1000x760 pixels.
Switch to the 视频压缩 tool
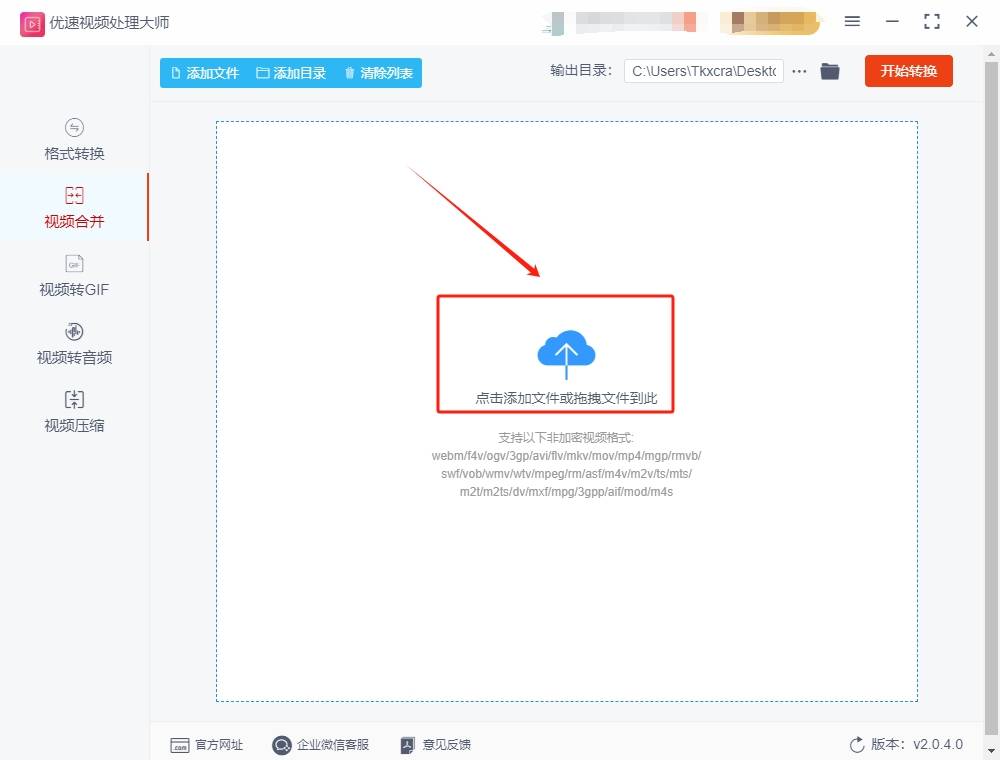pyautogui.click(x=72, y=411)
